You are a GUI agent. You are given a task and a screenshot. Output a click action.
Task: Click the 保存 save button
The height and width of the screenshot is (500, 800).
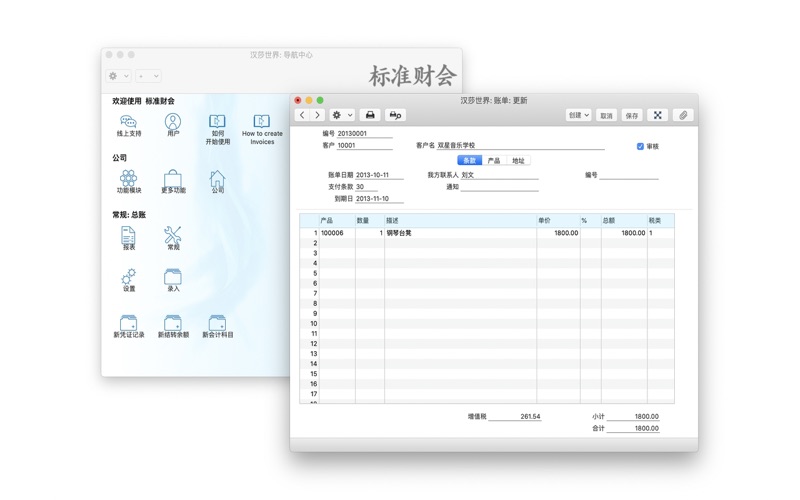click(632, 115)
